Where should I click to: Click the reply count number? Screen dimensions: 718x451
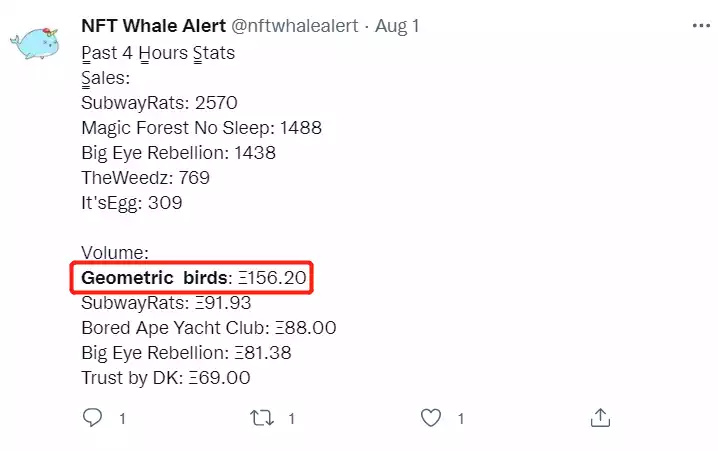[123, 418]
